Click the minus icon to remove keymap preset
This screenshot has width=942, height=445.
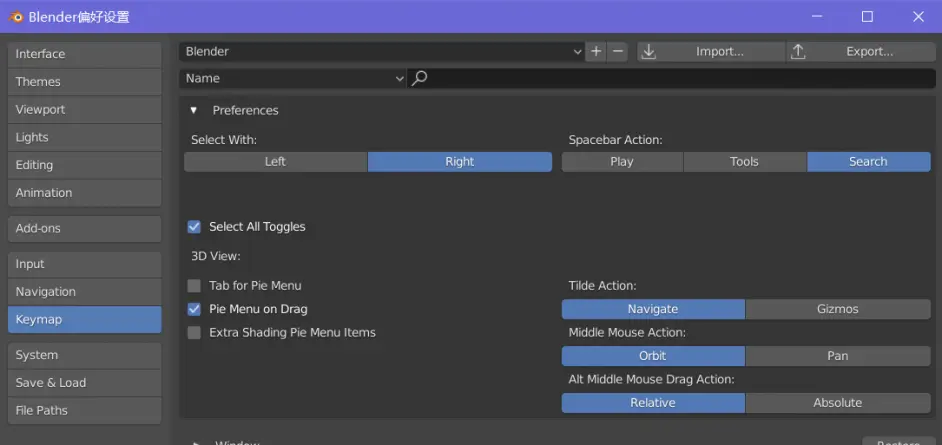[x=618, y=51]
